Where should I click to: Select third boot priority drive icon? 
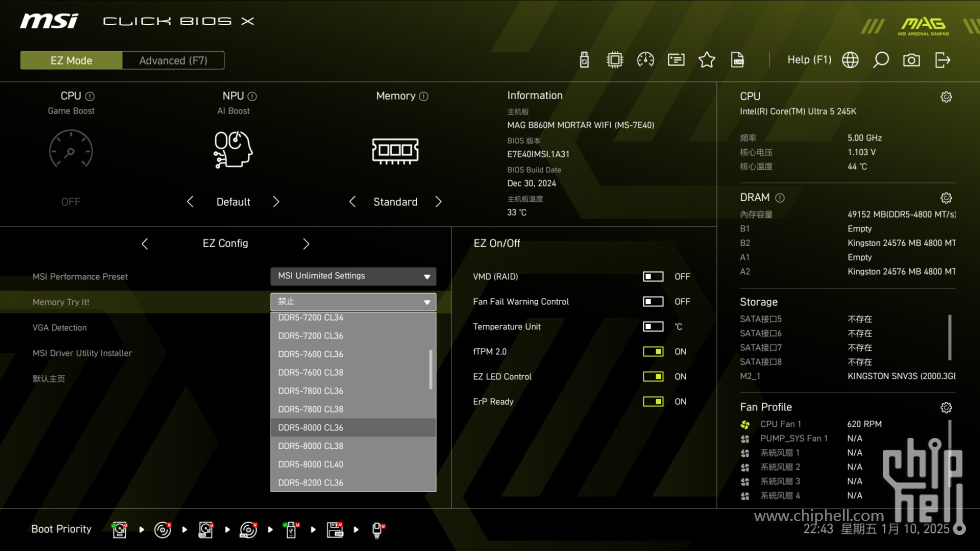pos(206,530)
